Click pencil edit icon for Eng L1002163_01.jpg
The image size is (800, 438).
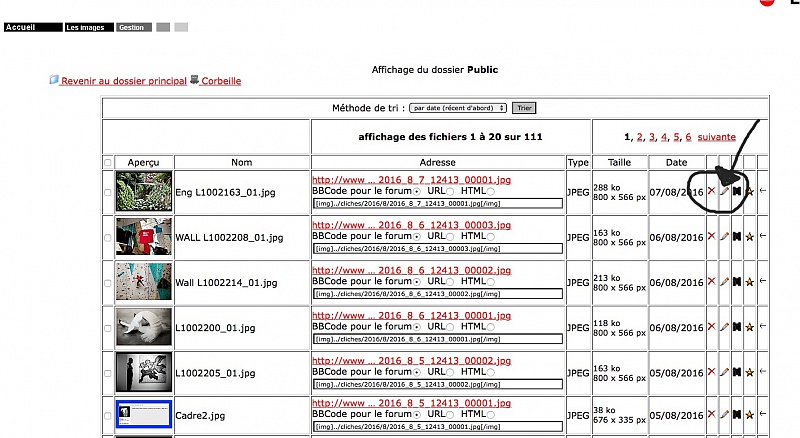coord(725,191)
